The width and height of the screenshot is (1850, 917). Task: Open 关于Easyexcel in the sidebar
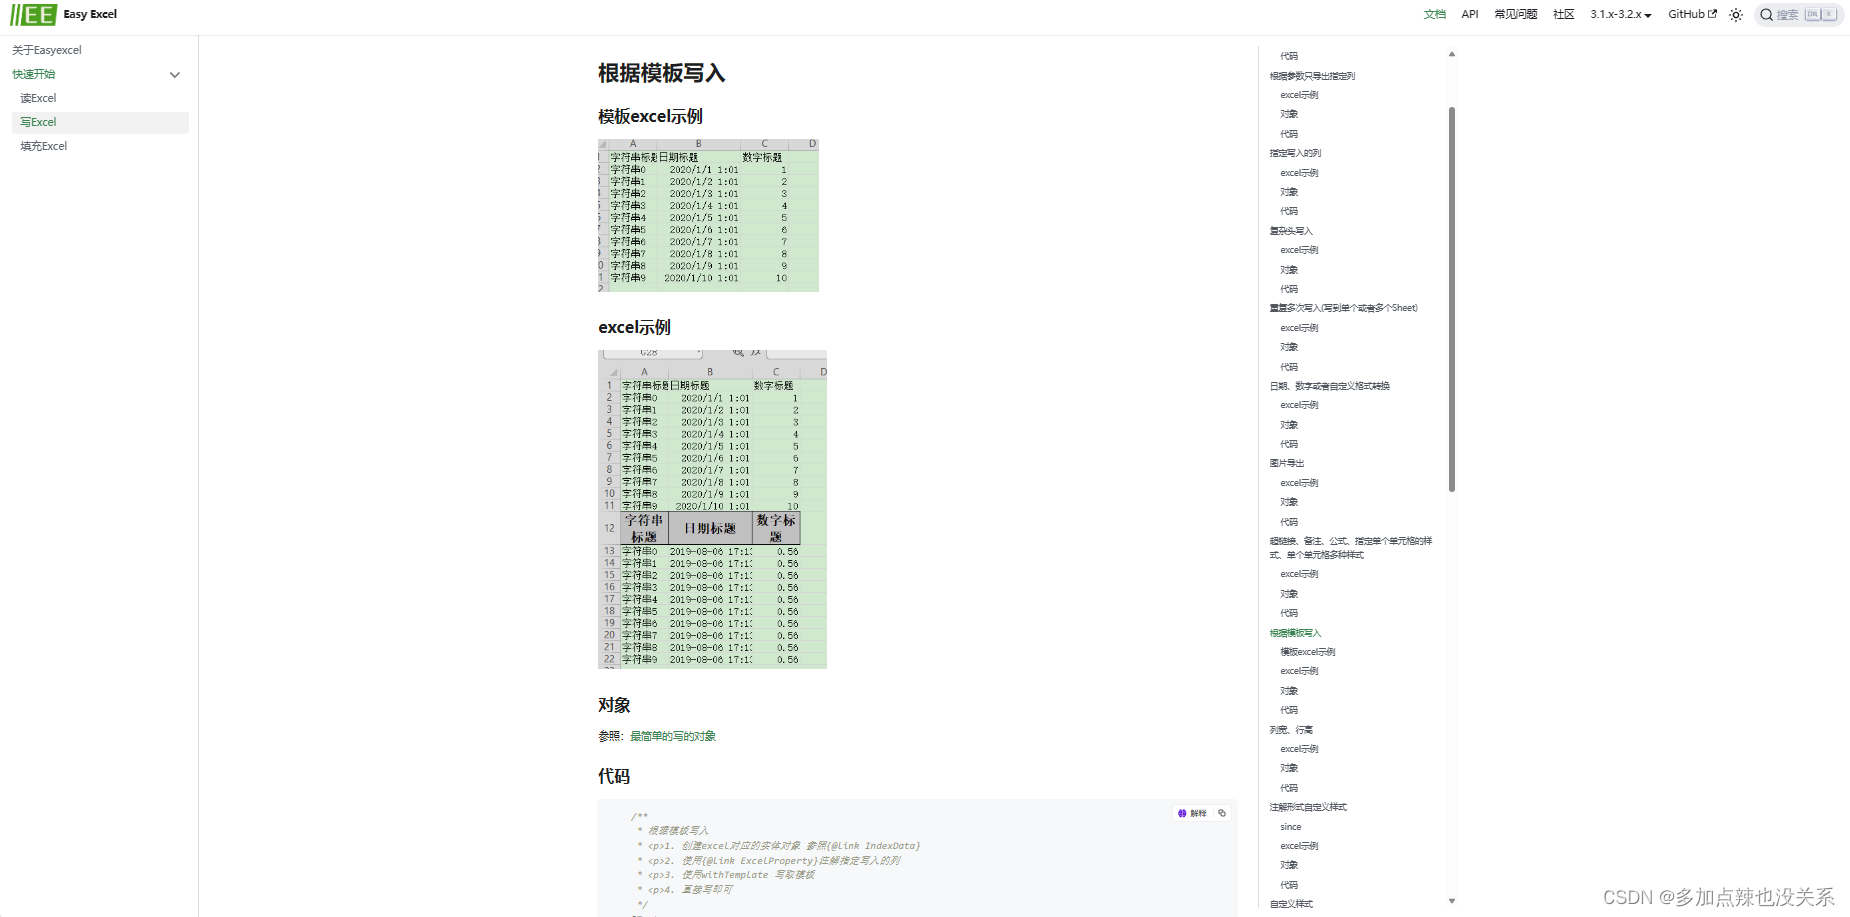coord(47,50)
